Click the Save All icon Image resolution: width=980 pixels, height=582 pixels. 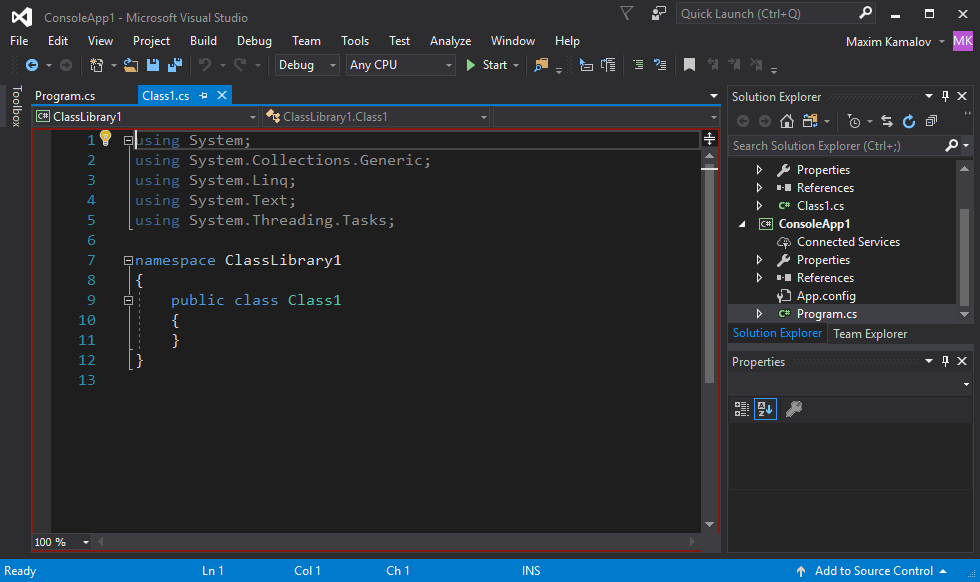(x=175, y=65)
